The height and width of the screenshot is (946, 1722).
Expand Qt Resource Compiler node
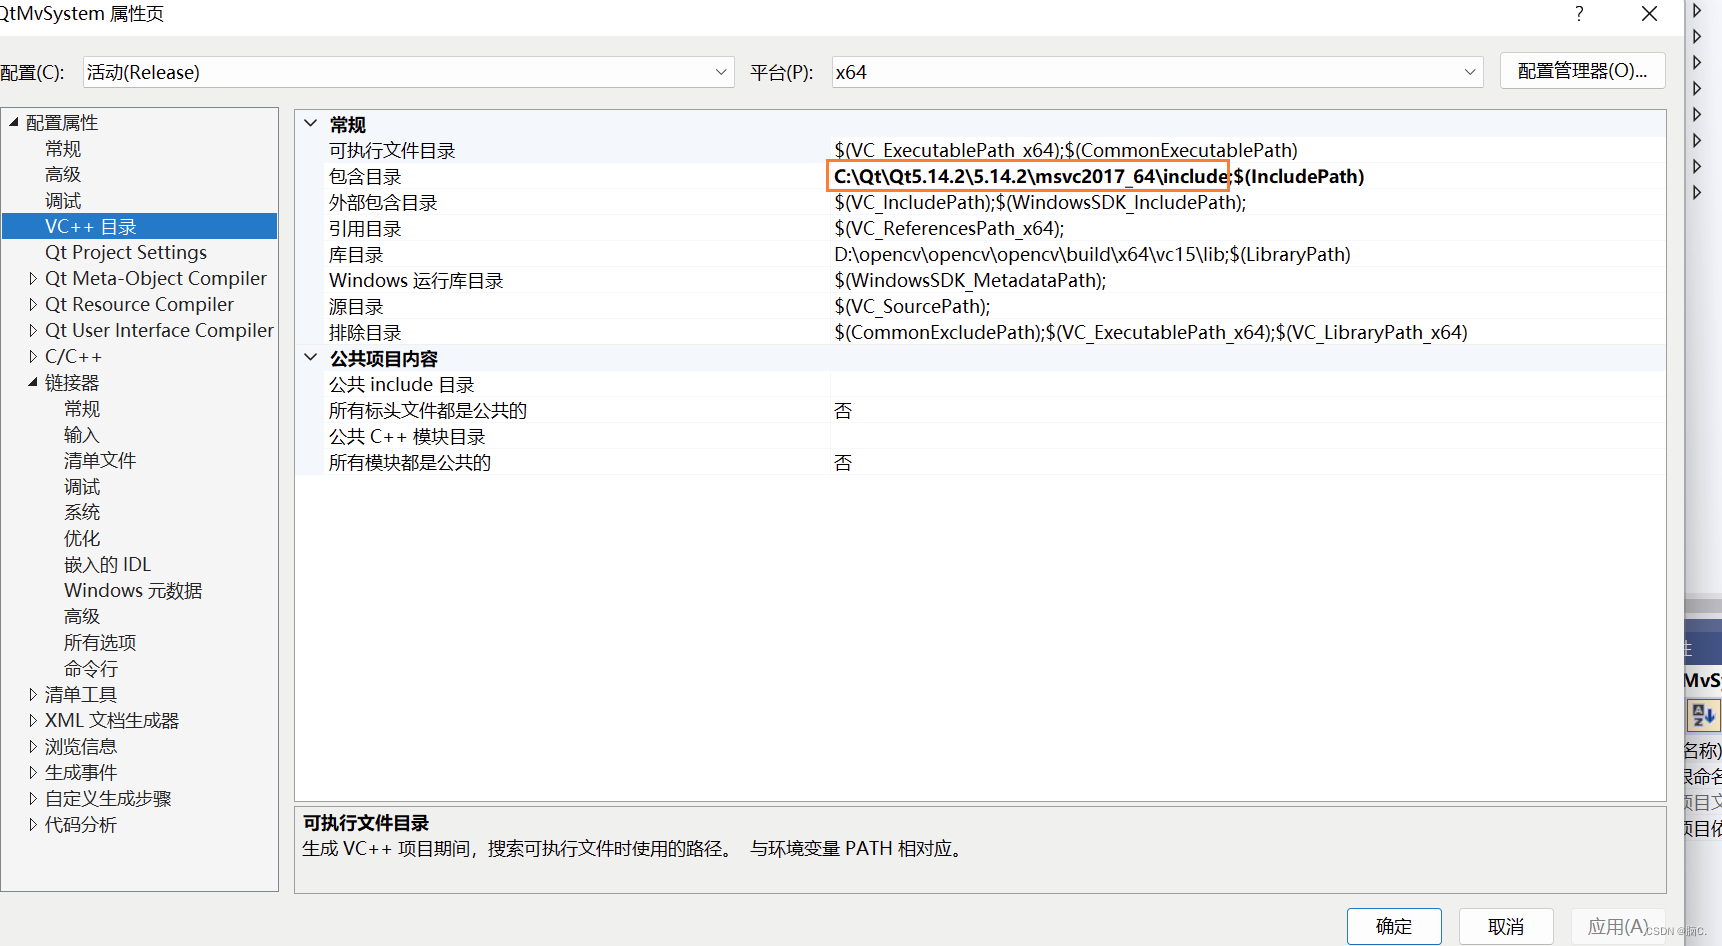pyautogui.click(x=33, y=304)
